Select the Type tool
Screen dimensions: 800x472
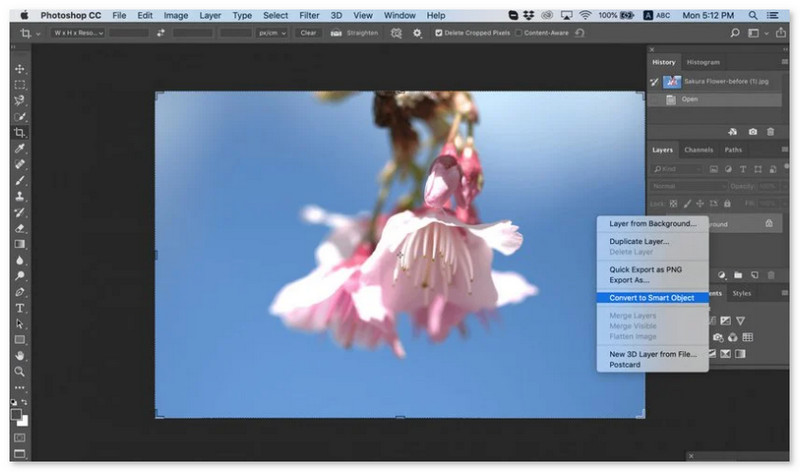click(x=20, y=308)
